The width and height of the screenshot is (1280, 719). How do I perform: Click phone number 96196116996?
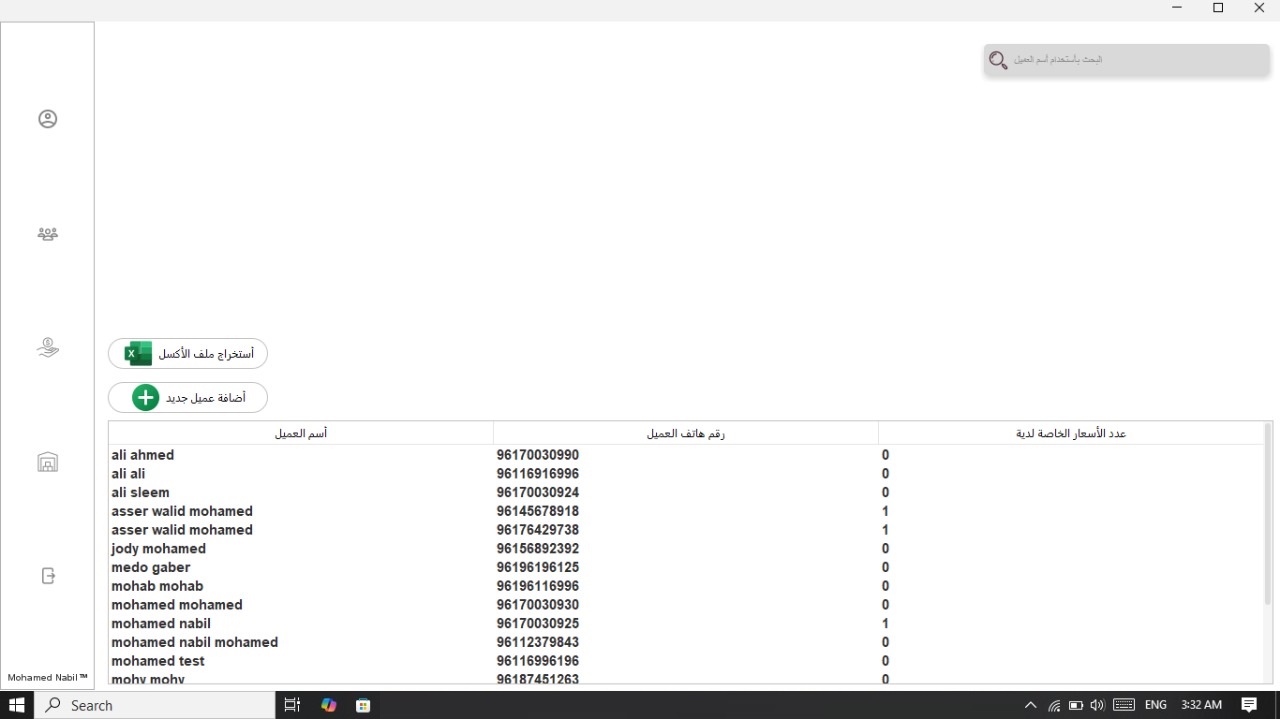(x=538, y=586)
